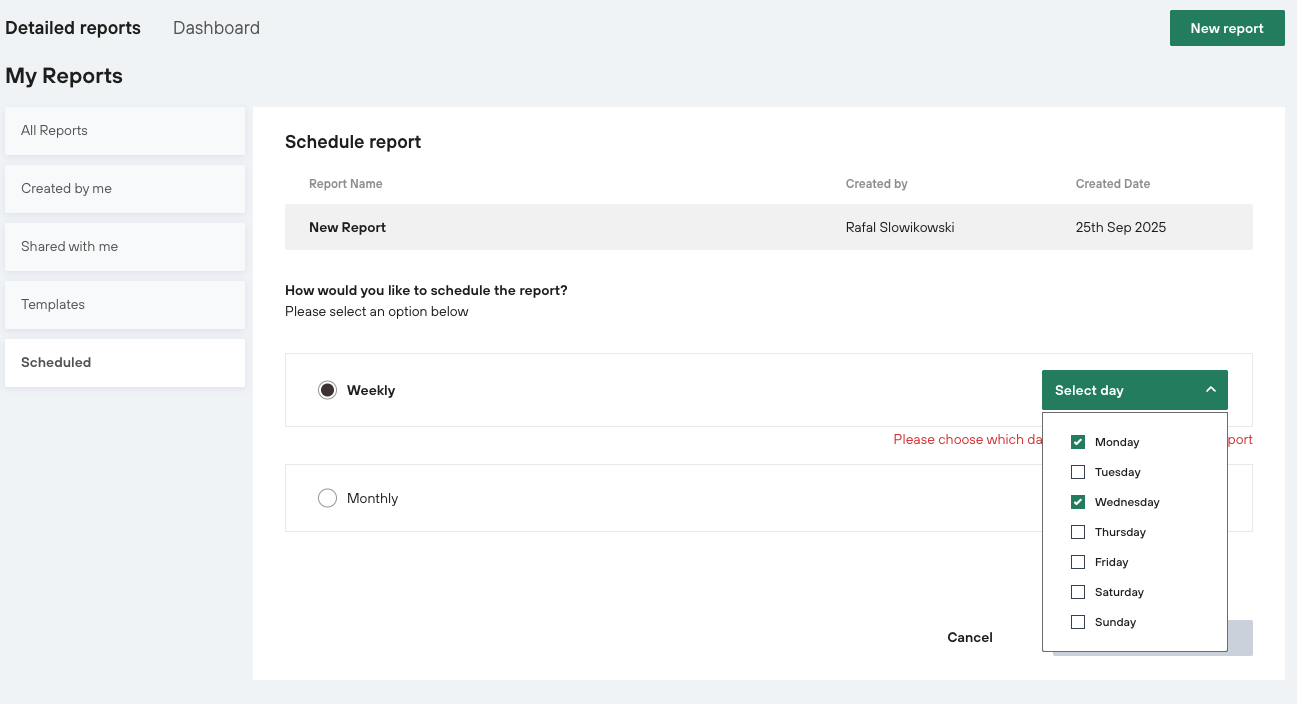This screenshot has width=1297, height=704.
Task: Select the Weekly radio button
Action: point(327,390)
